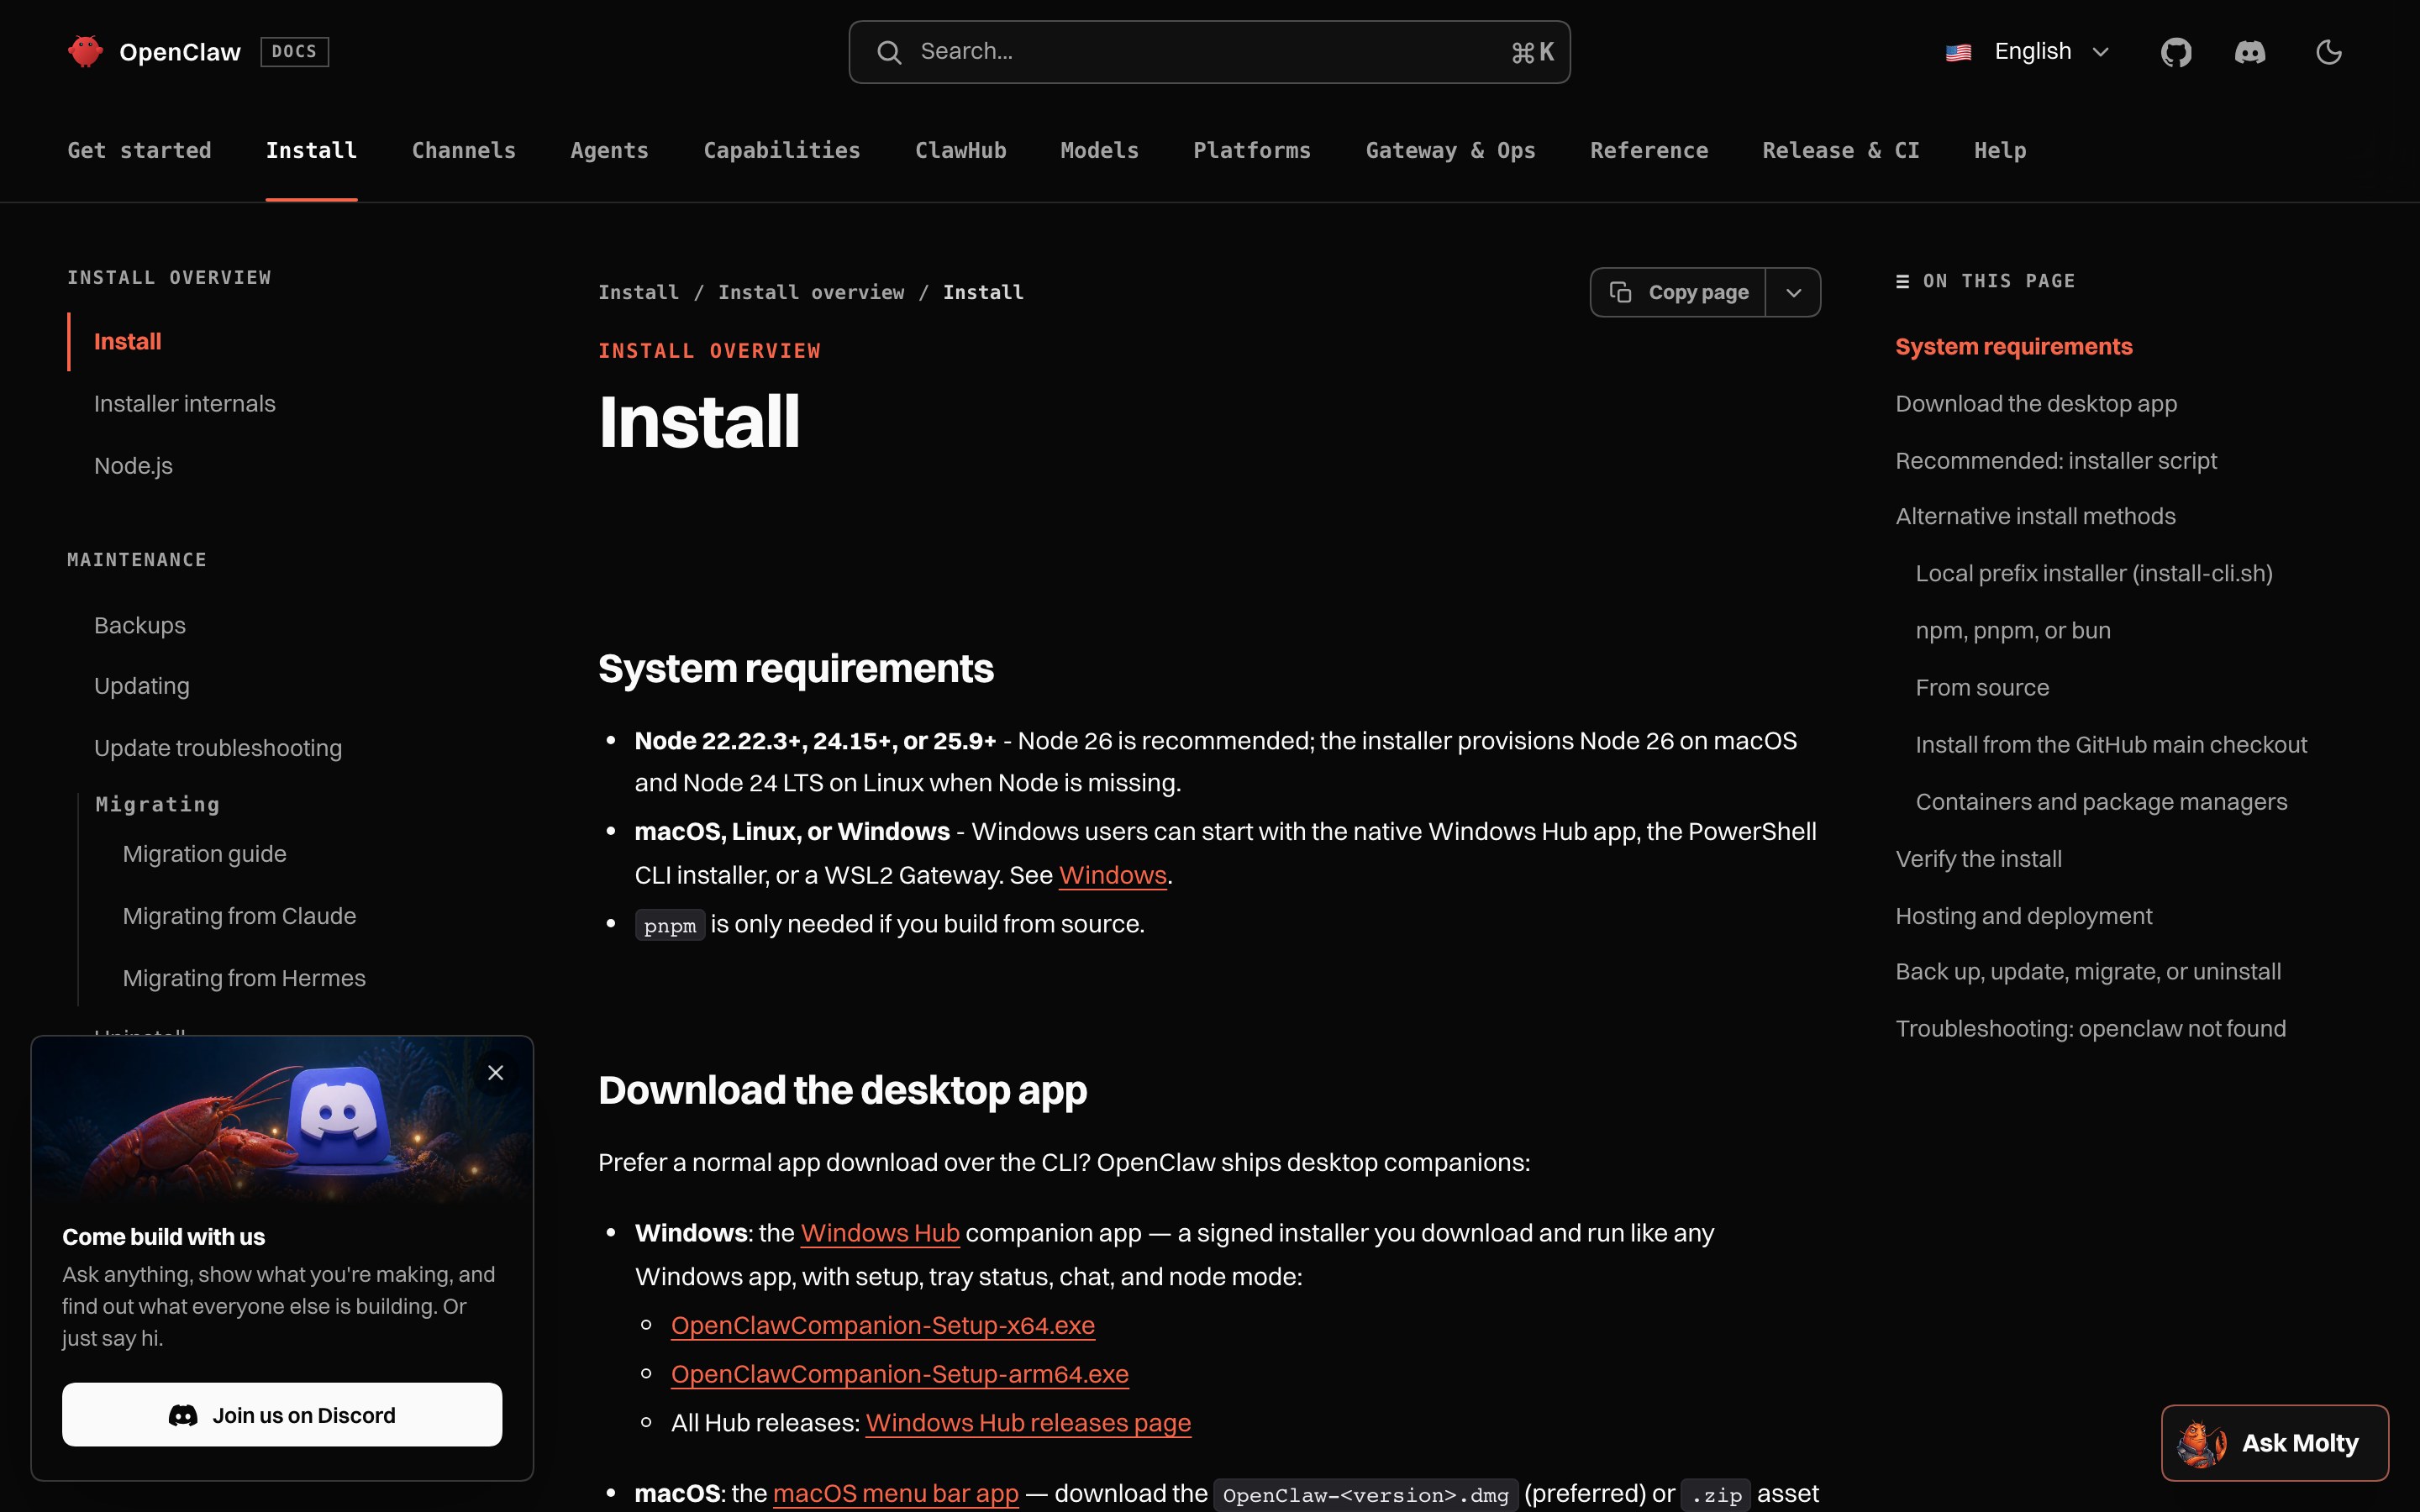
Task: Click the search magnifier icon
Action: click(x=889, y=52)
